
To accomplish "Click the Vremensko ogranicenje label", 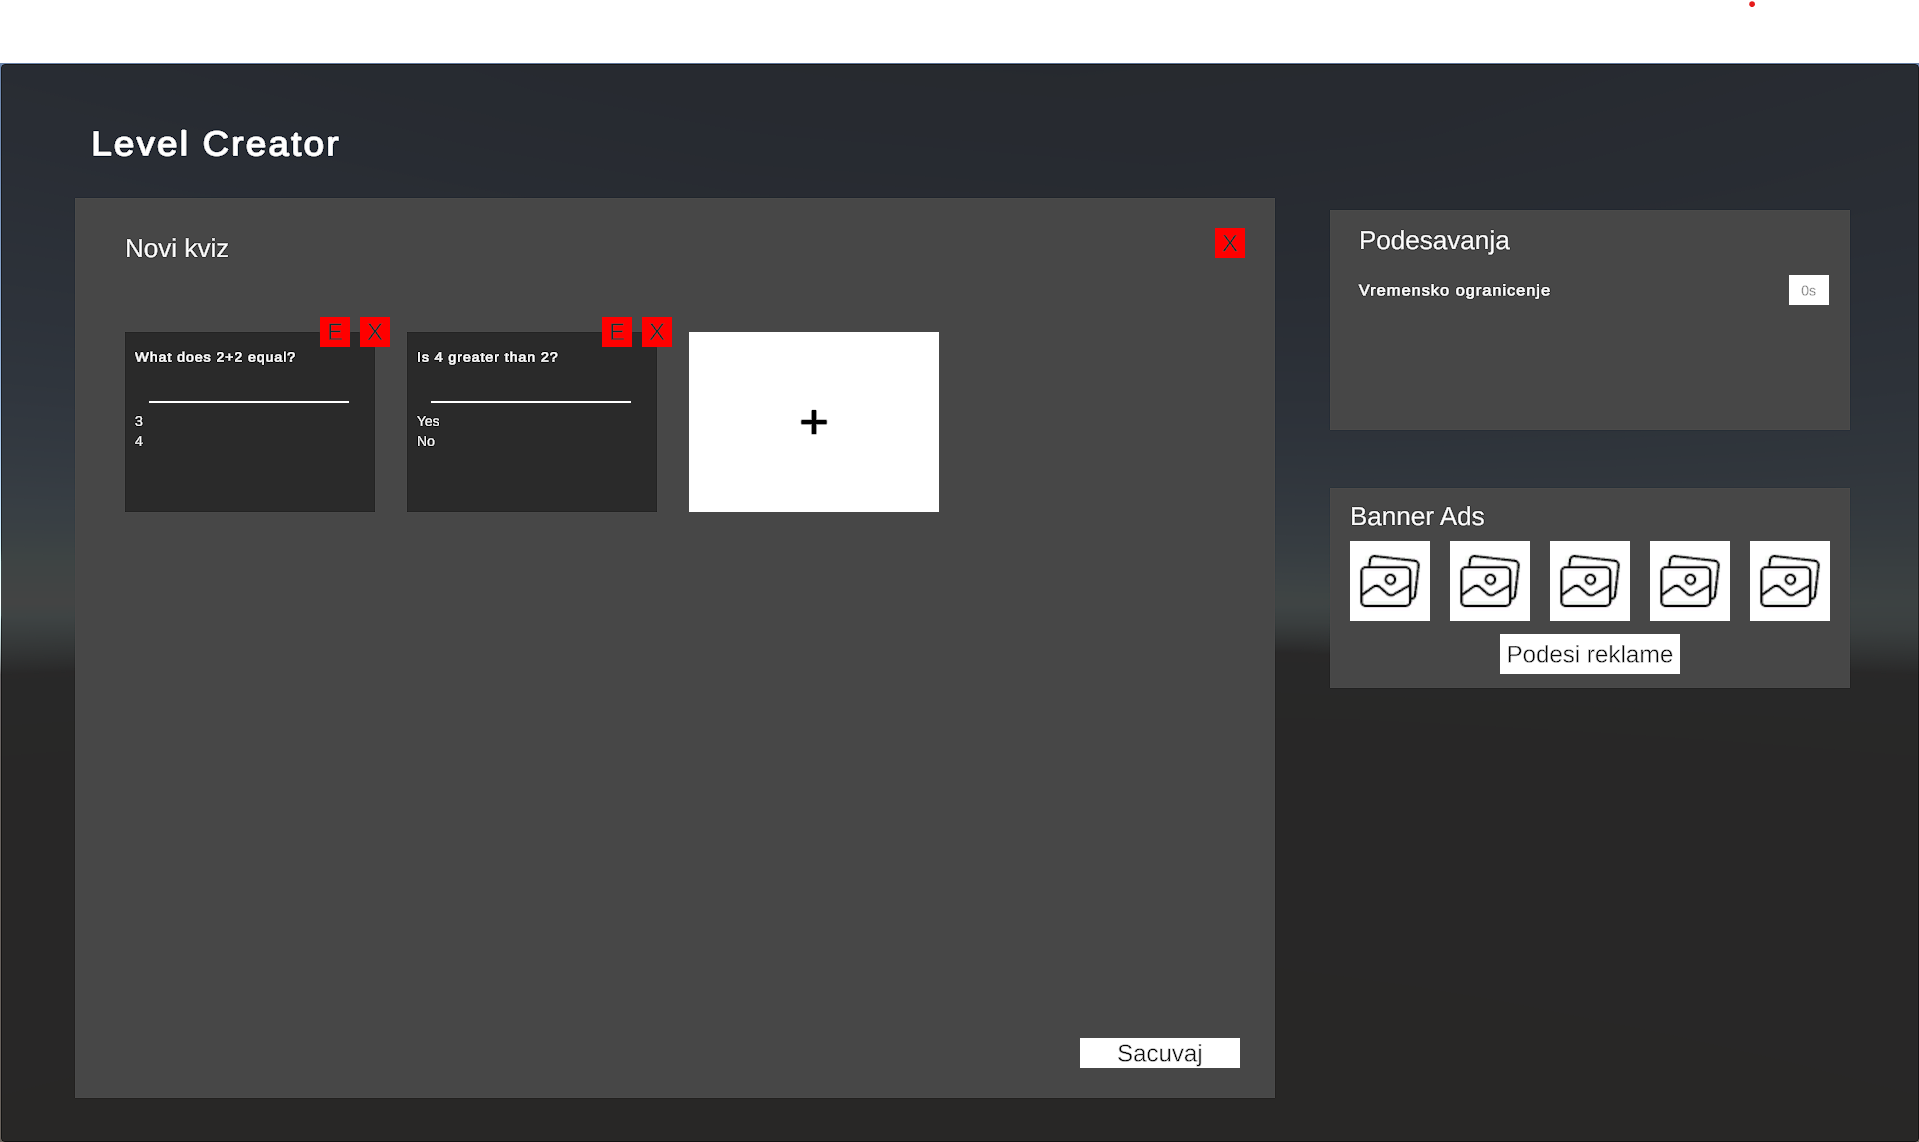I will (1454, 290).
